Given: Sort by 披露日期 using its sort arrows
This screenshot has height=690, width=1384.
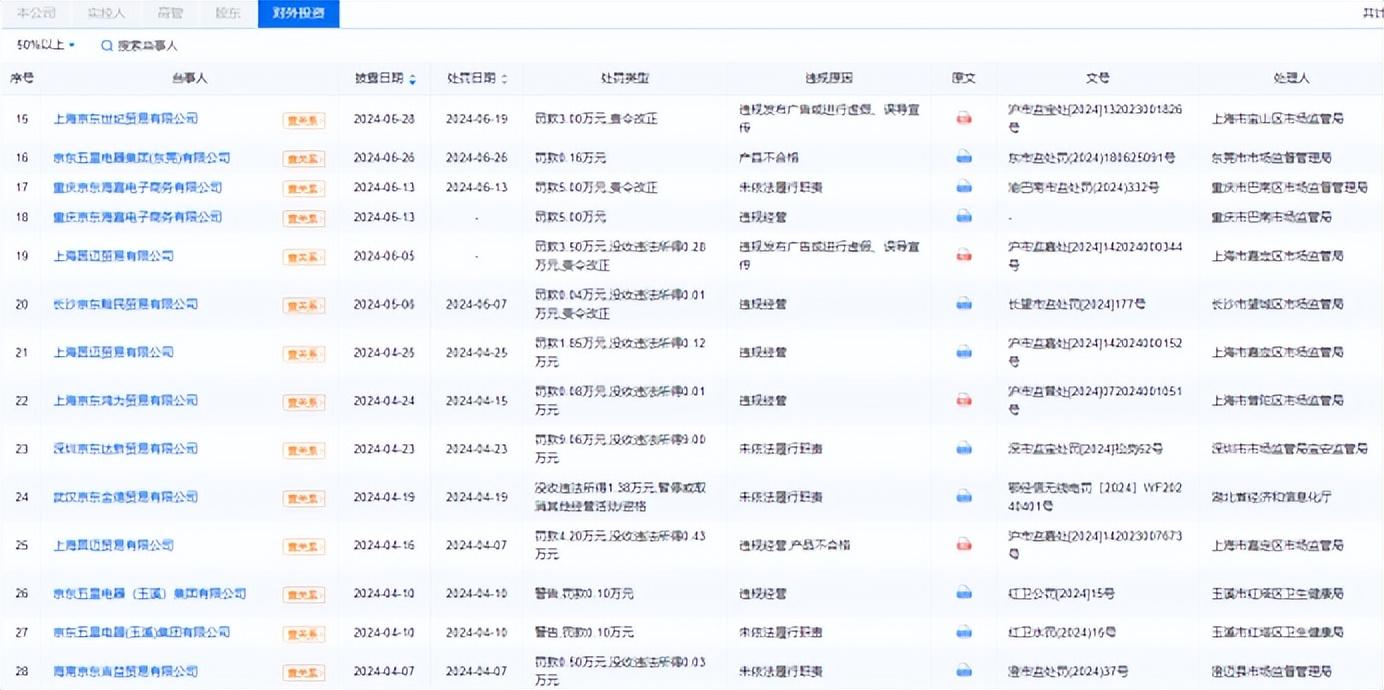Looking at the screenshot, I should click(x=412, y=78).
